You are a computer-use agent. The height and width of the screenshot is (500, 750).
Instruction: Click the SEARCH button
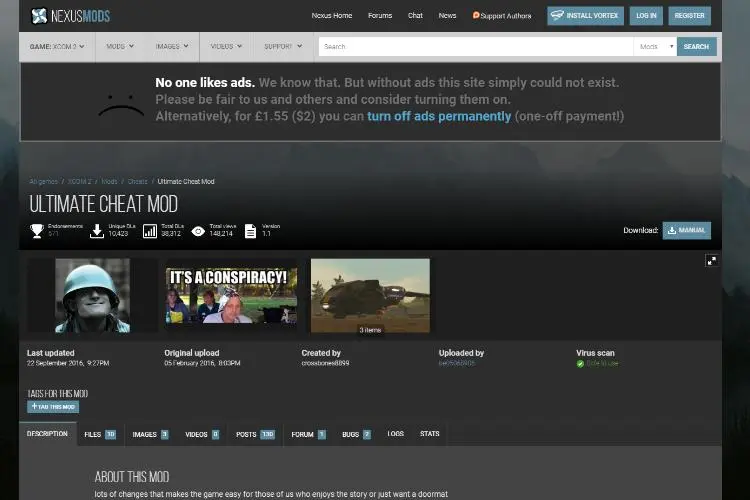(x=696, y=46)
